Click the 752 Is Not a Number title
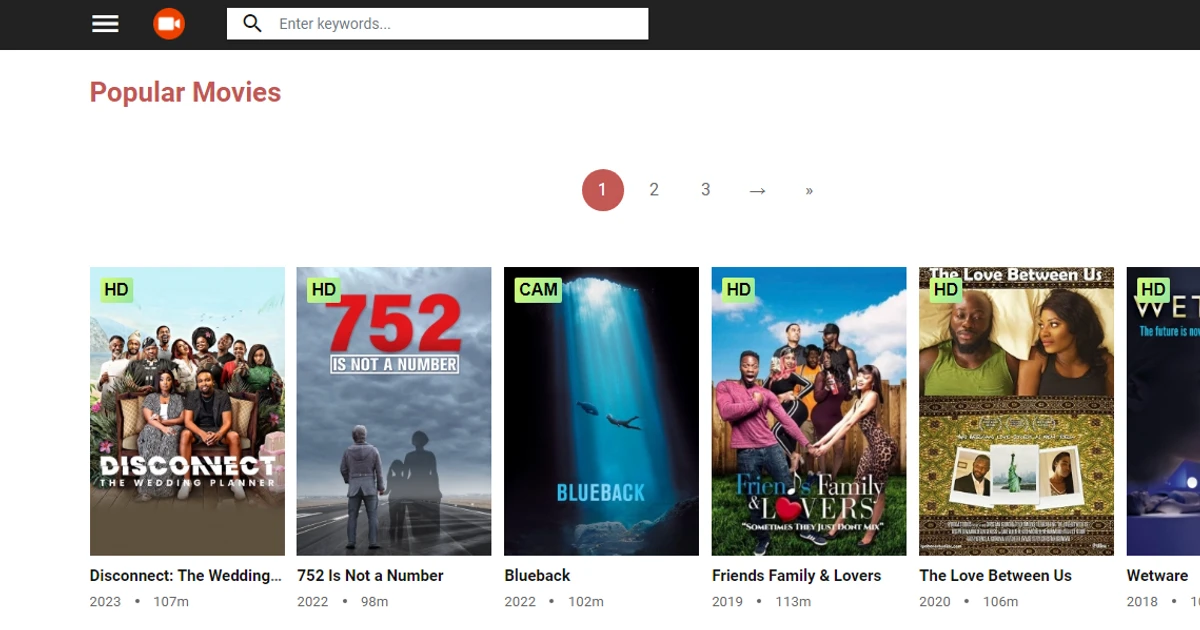Screen dimensions: 1200x630 coord(370,576)
